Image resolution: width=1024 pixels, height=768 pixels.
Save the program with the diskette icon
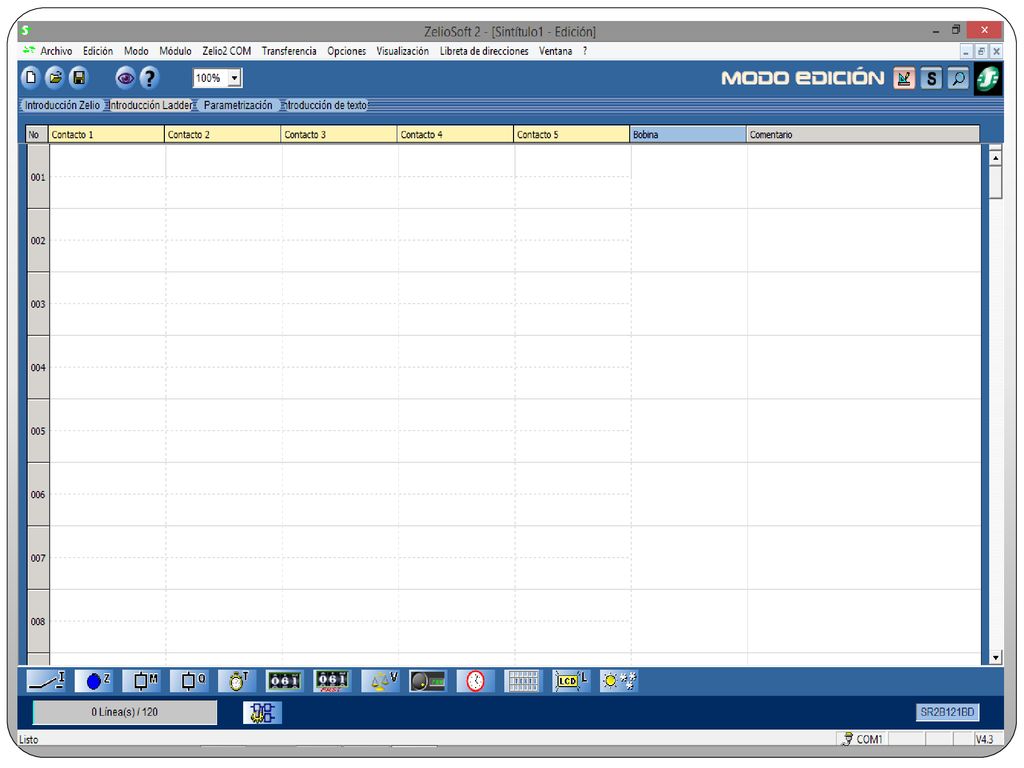[79, 78]
